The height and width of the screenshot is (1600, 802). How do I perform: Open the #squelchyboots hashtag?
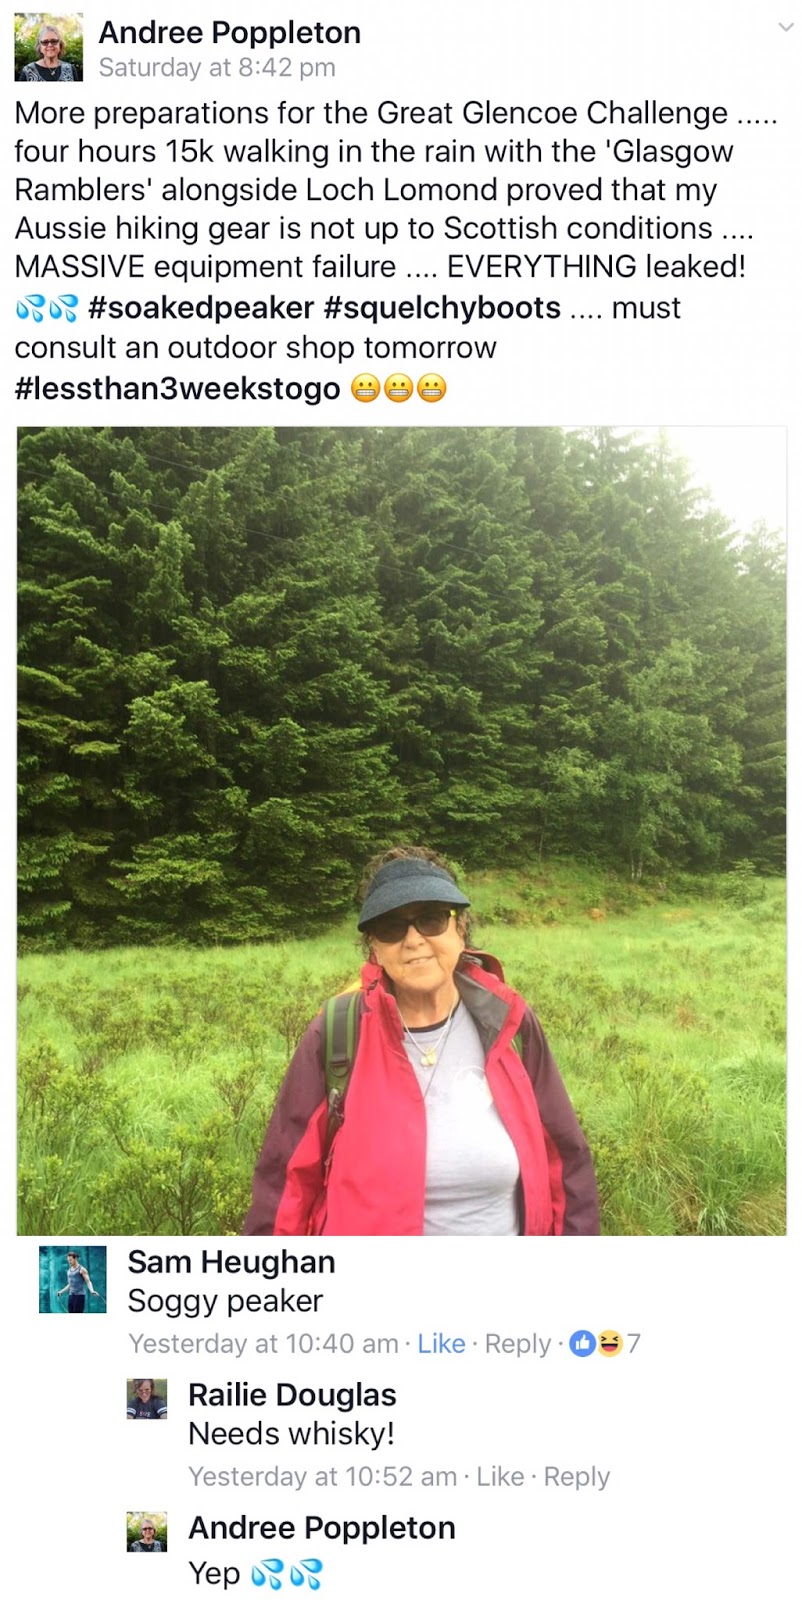(x=442, y=307)
